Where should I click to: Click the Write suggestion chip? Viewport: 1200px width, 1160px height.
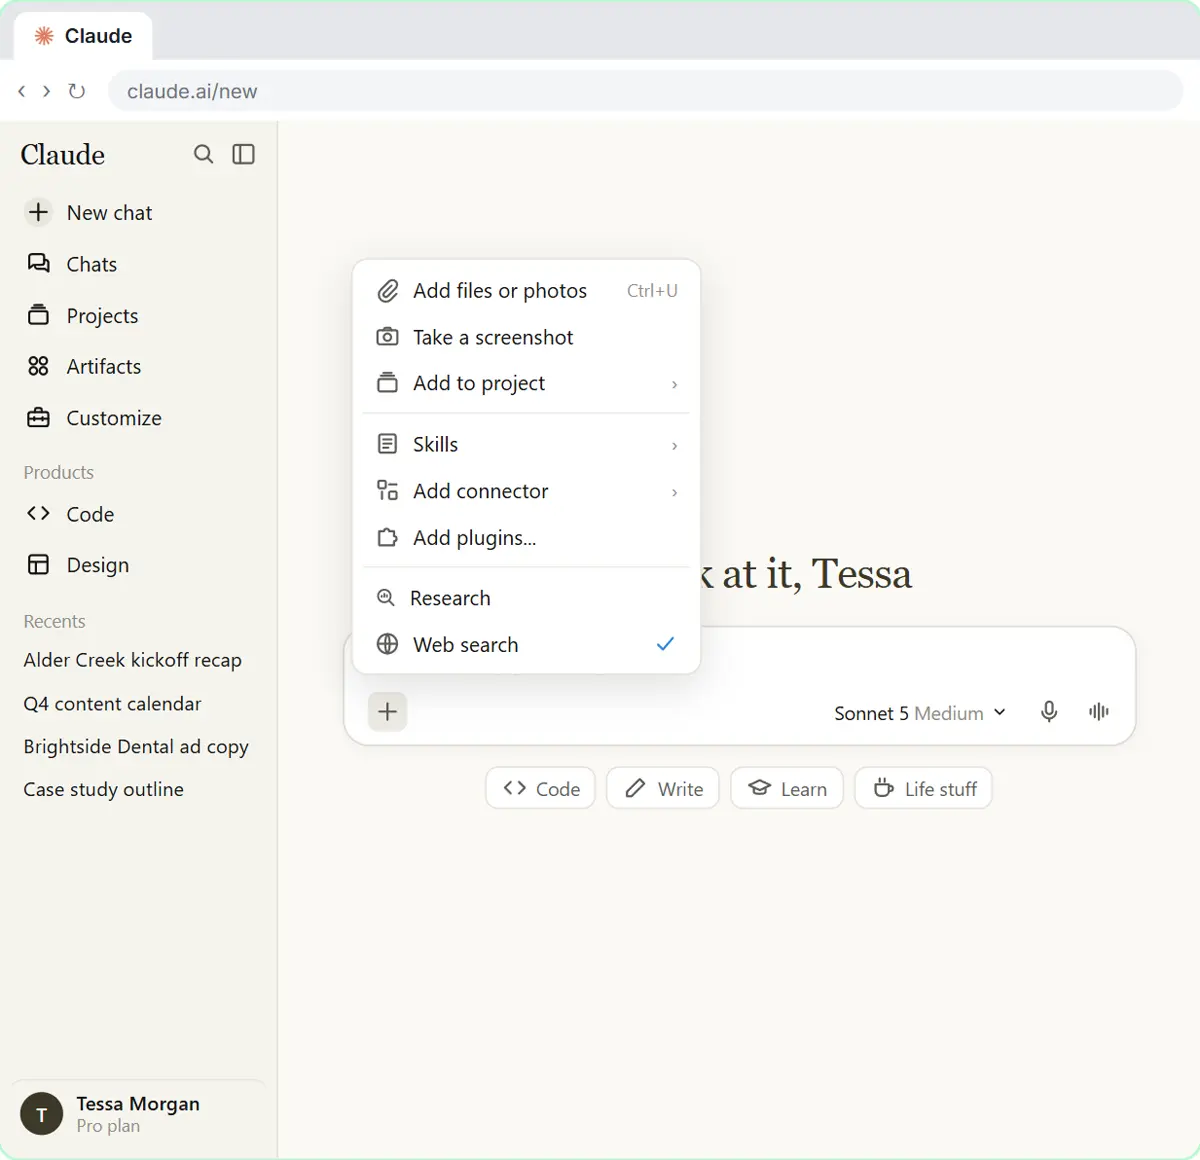pyautogui.click(x=663, y=788)
